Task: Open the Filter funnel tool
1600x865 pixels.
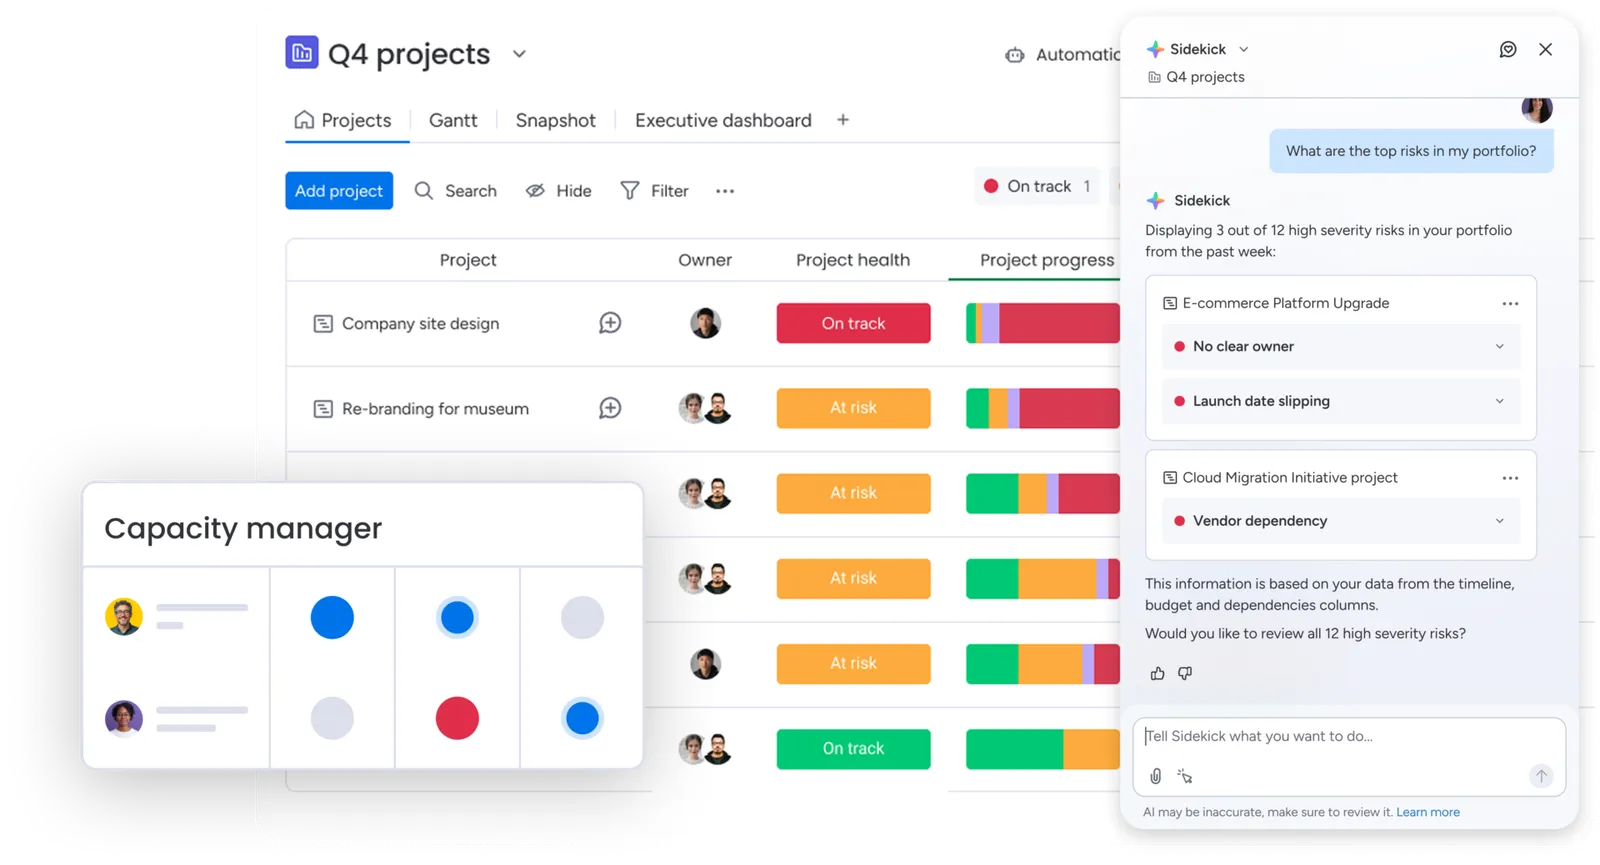Action: 654,190
